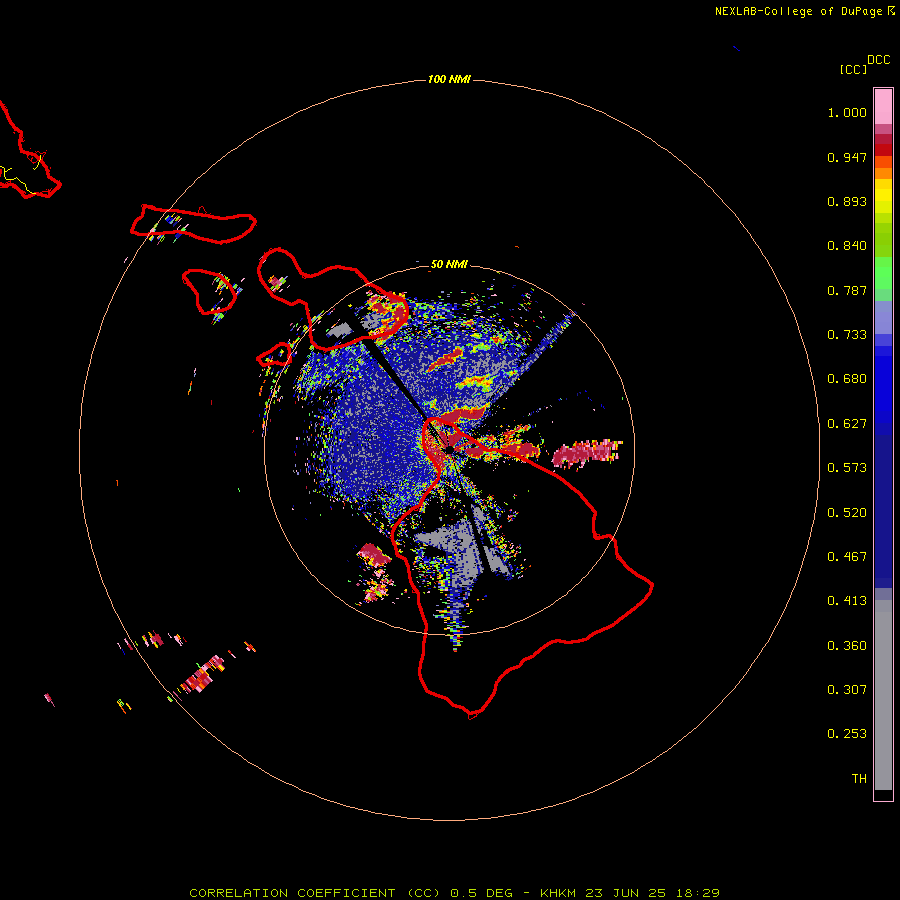900x900 pixels.
Task: Pick the gray color band near 0.307
Action: tap(883, 695)
